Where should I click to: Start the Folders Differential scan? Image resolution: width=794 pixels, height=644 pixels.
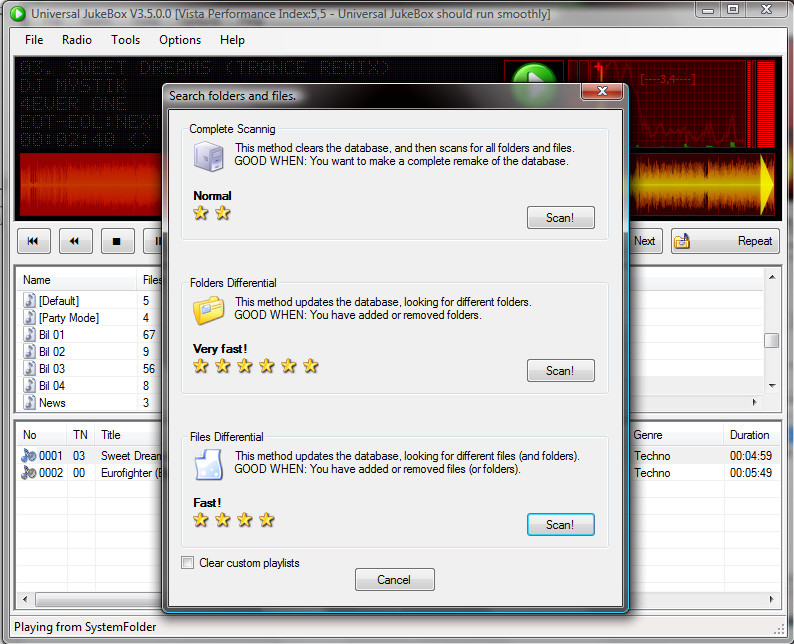561,371
